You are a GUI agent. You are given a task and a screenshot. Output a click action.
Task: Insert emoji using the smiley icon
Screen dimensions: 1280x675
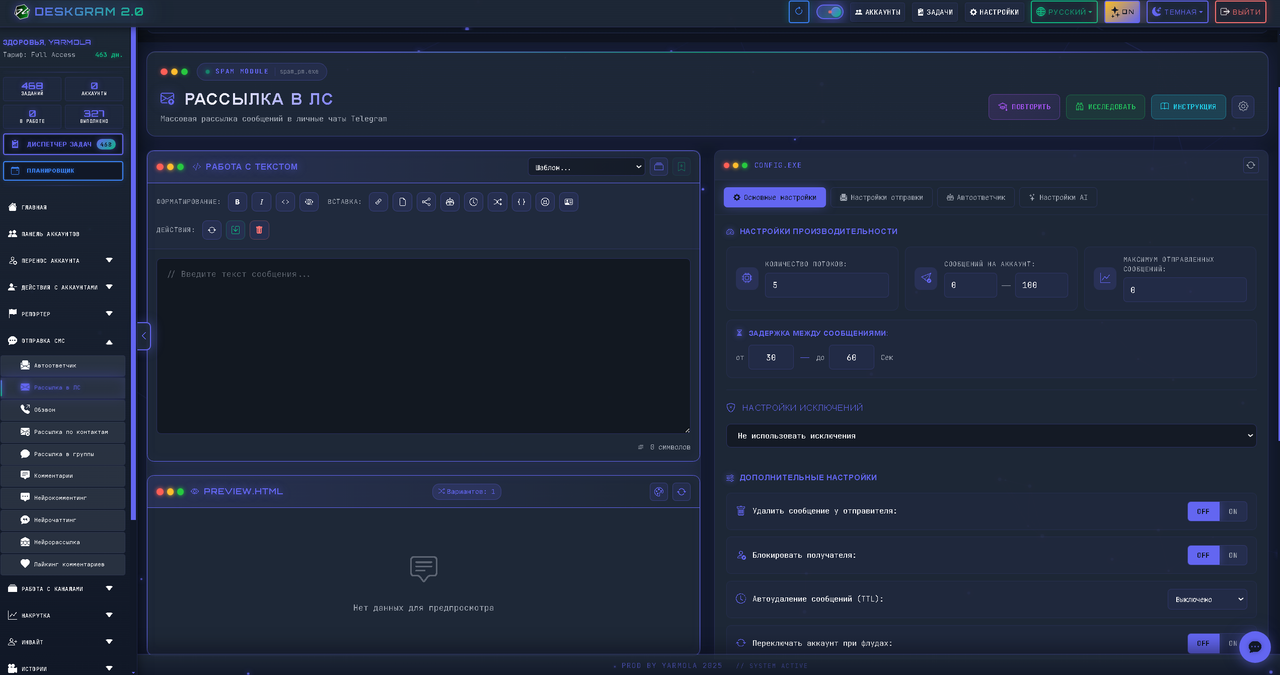coord(545,202)
